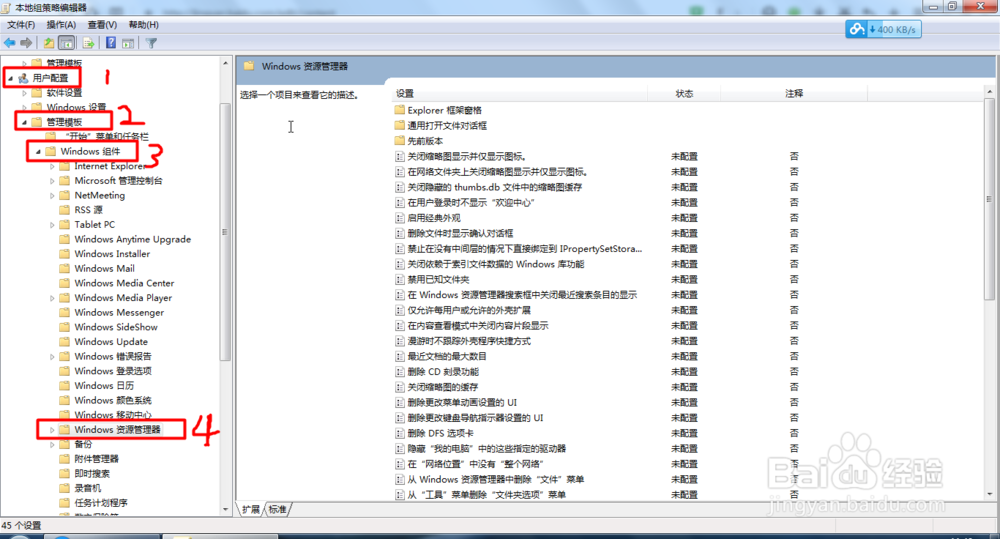Click folder icon in Windows 资源管理器 header
Image resolution: width=1000 pixels, height=539 pixels.
click(x=249, y=66)
